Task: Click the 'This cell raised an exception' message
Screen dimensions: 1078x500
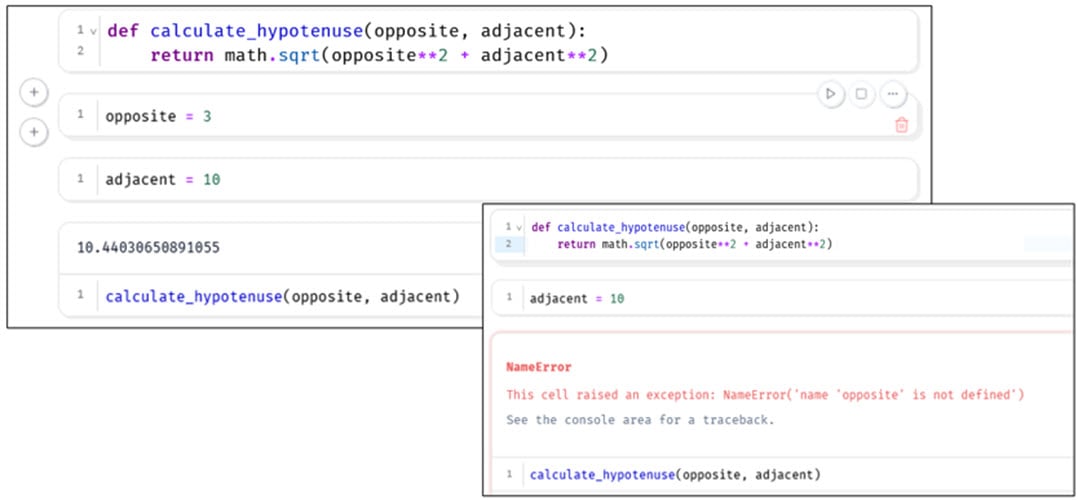Action: (x=764, y=395)
